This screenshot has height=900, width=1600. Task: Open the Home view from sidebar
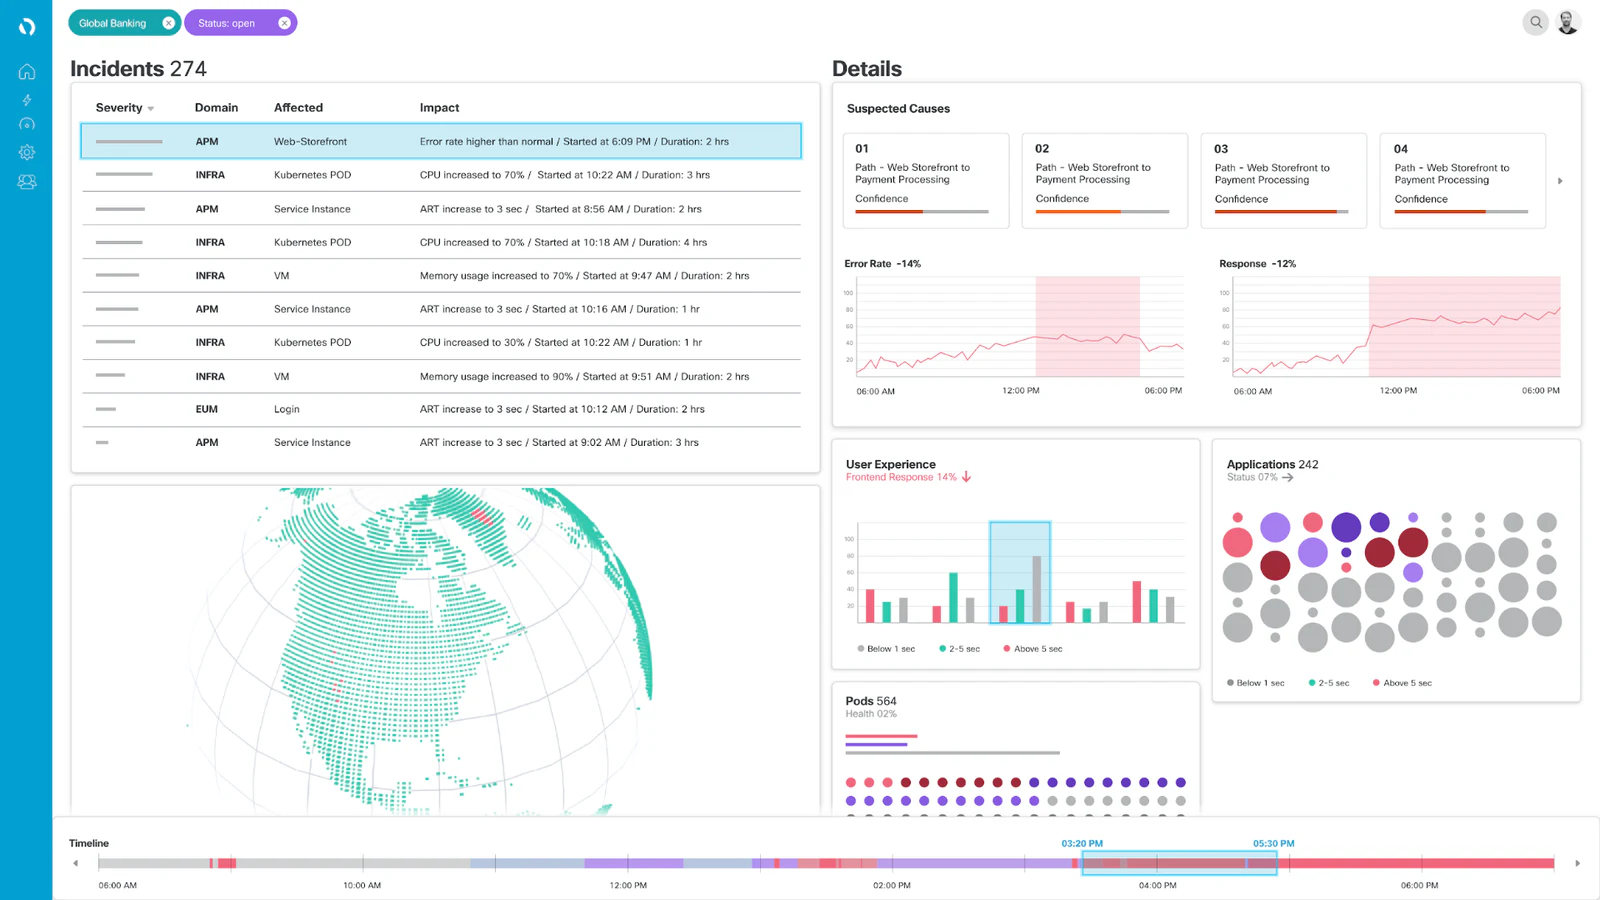click(27, 72)
